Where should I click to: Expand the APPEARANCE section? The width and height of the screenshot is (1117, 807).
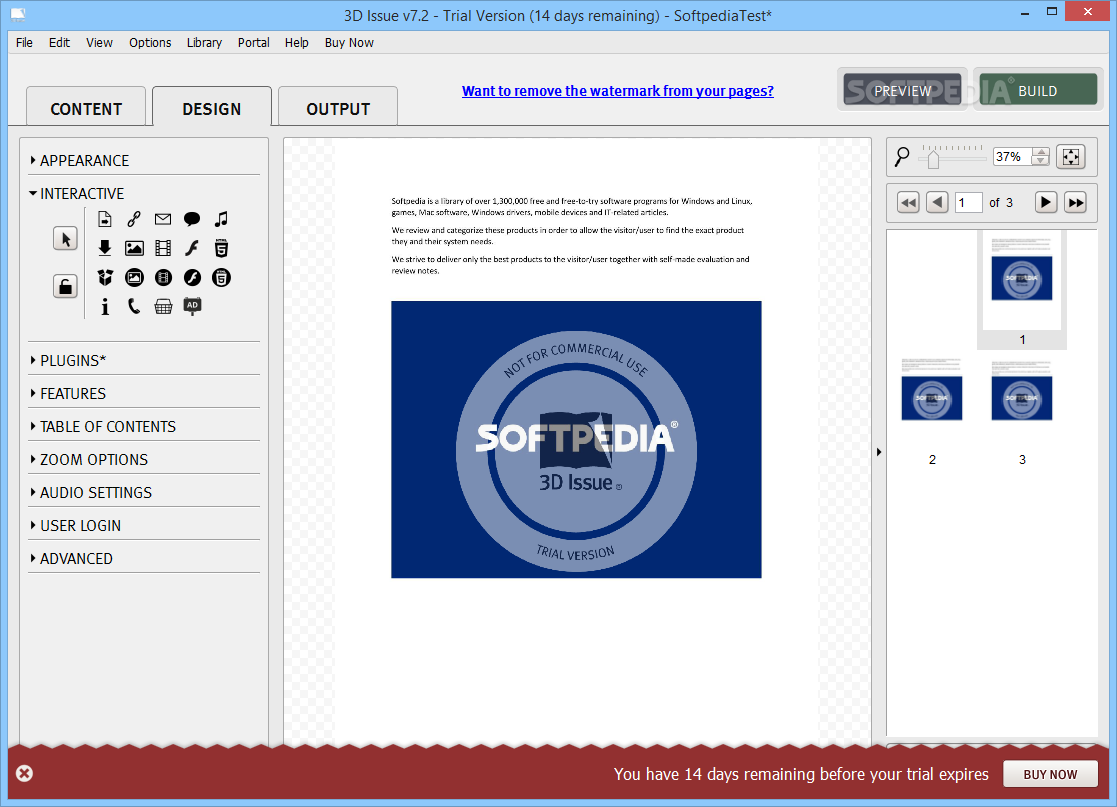click(84, 161)
